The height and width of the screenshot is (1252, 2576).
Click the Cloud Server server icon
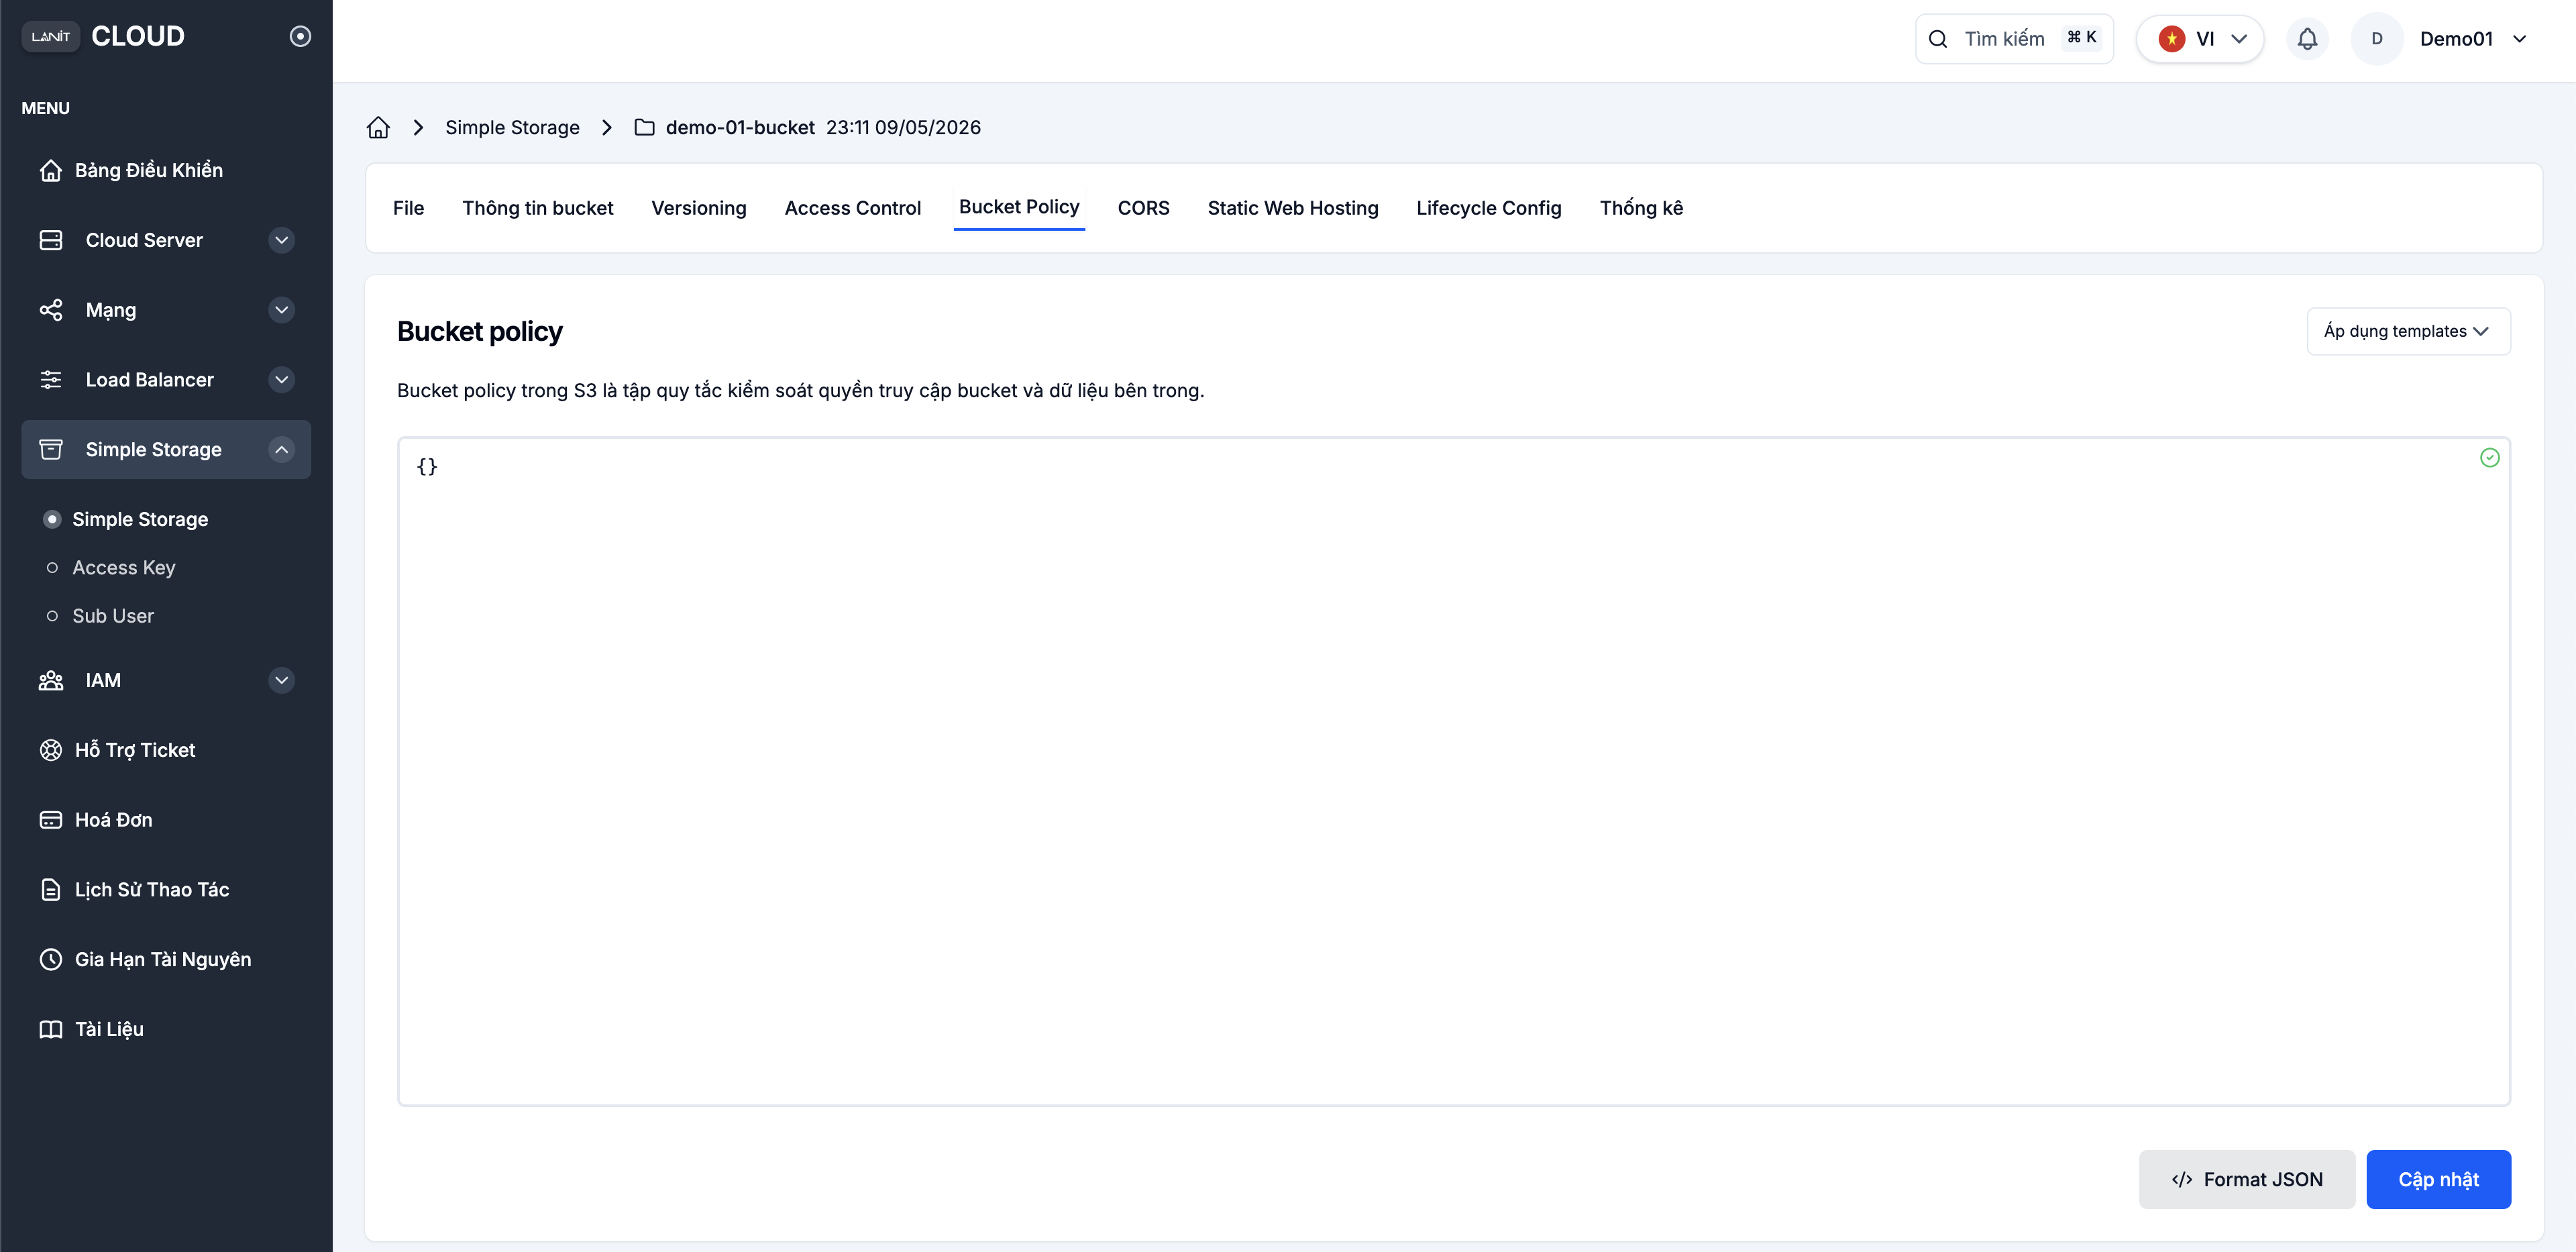tap(51, 240)
